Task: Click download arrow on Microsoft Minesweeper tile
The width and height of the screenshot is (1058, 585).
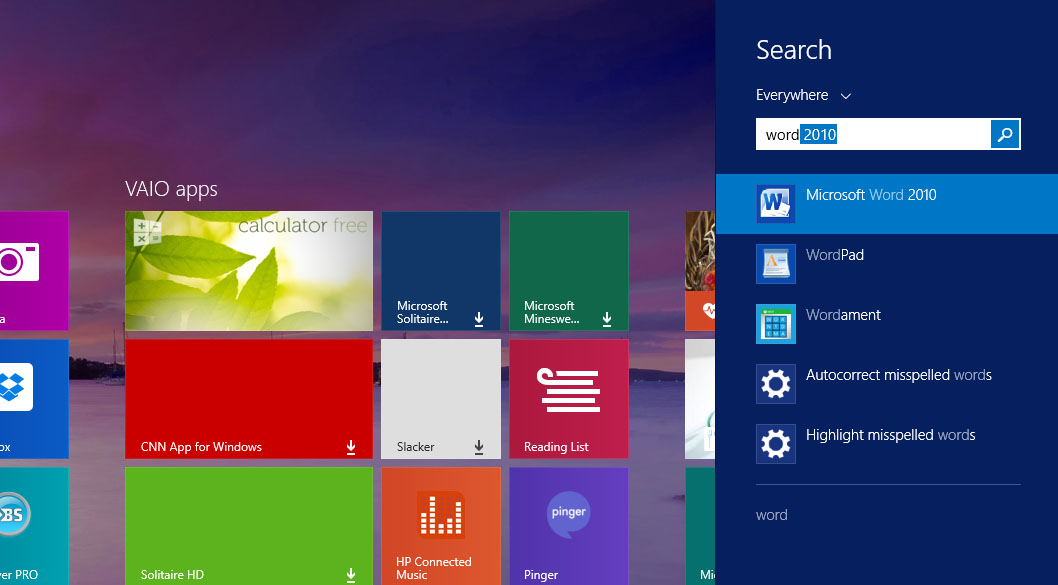Action: click(x=607, y=319)
